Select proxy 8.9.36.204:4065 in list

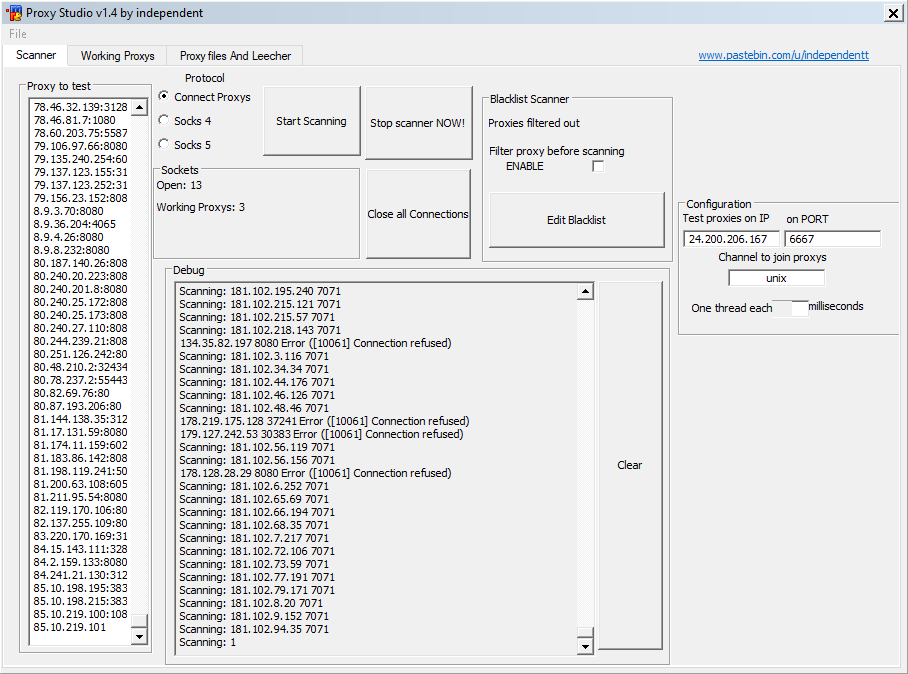pos(75,224)
